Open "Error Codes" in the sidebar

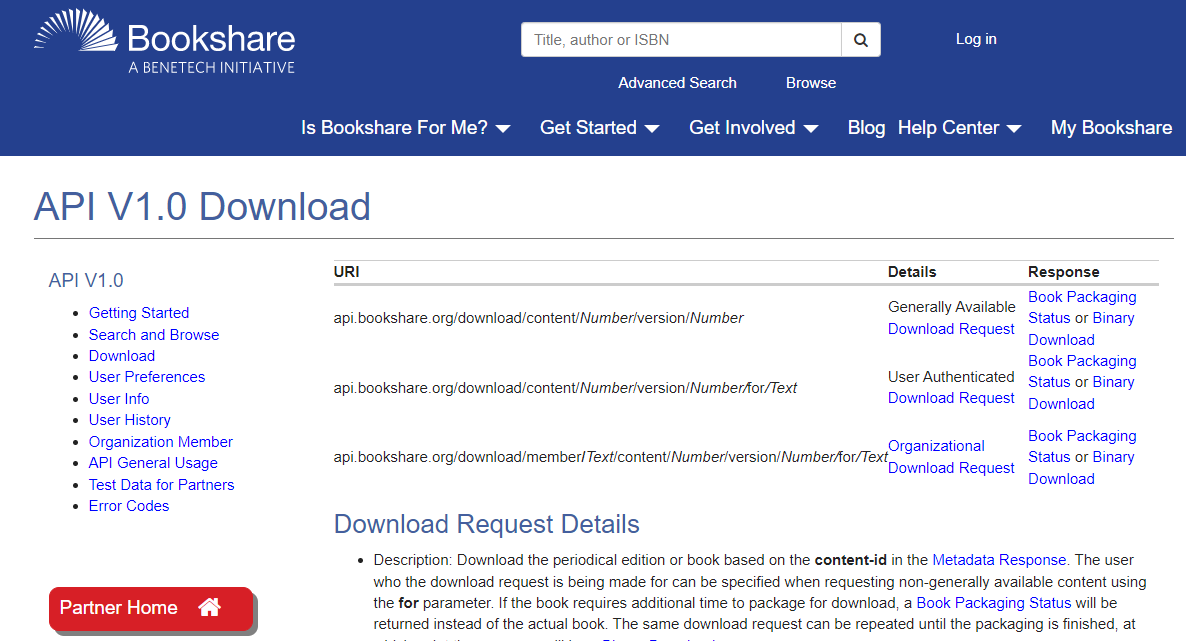click(128, 506)
